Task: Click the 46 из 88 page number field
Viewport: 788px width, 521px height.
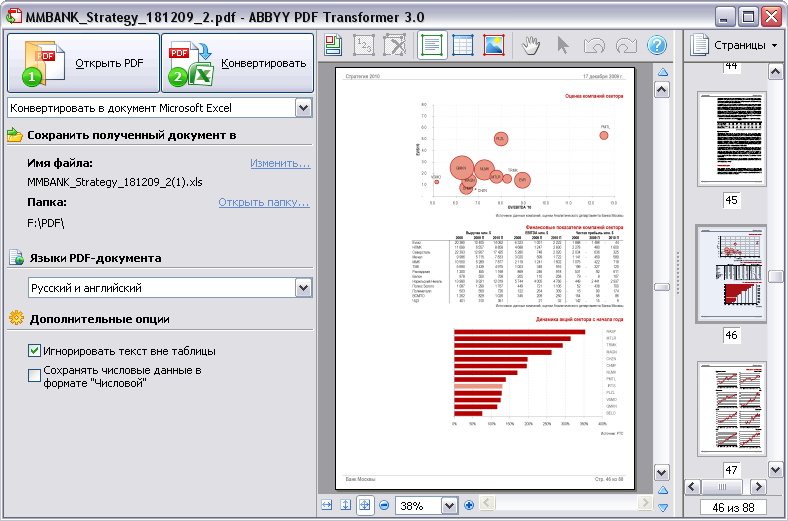Action: coord(733,507)
